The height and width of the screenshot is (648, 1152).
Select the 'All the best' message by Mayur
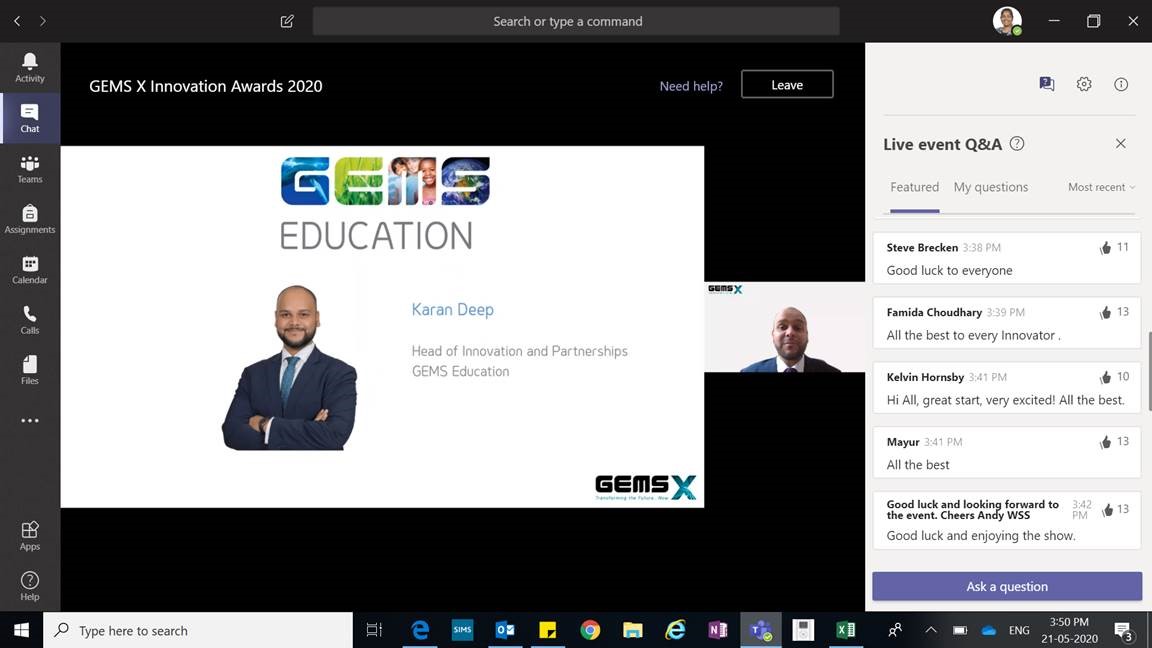(918, 464)
